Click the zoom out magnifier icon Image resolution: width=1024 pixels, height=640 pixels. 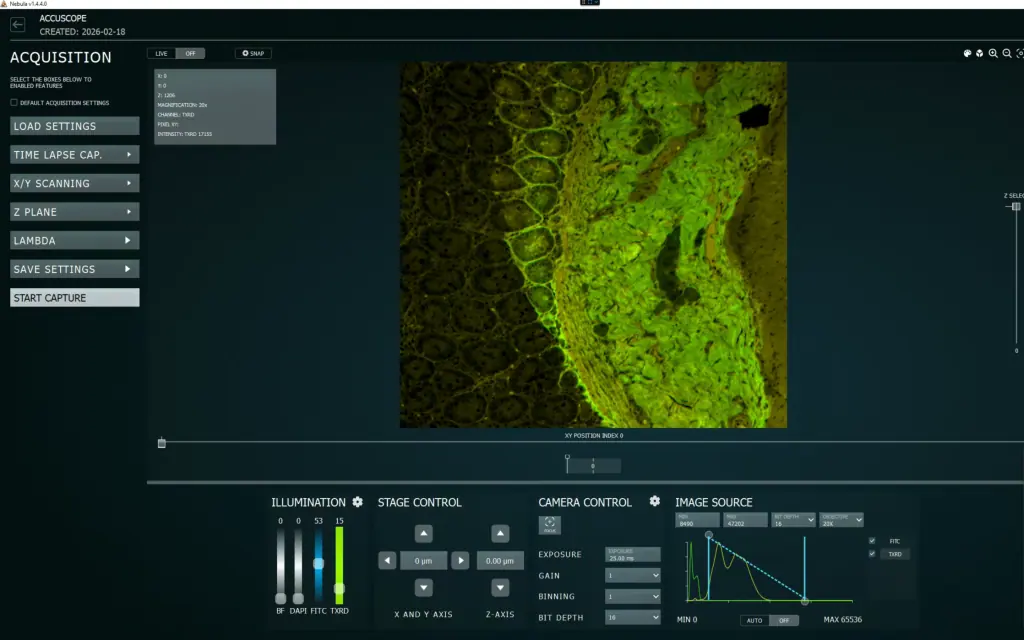point(1007,54)
